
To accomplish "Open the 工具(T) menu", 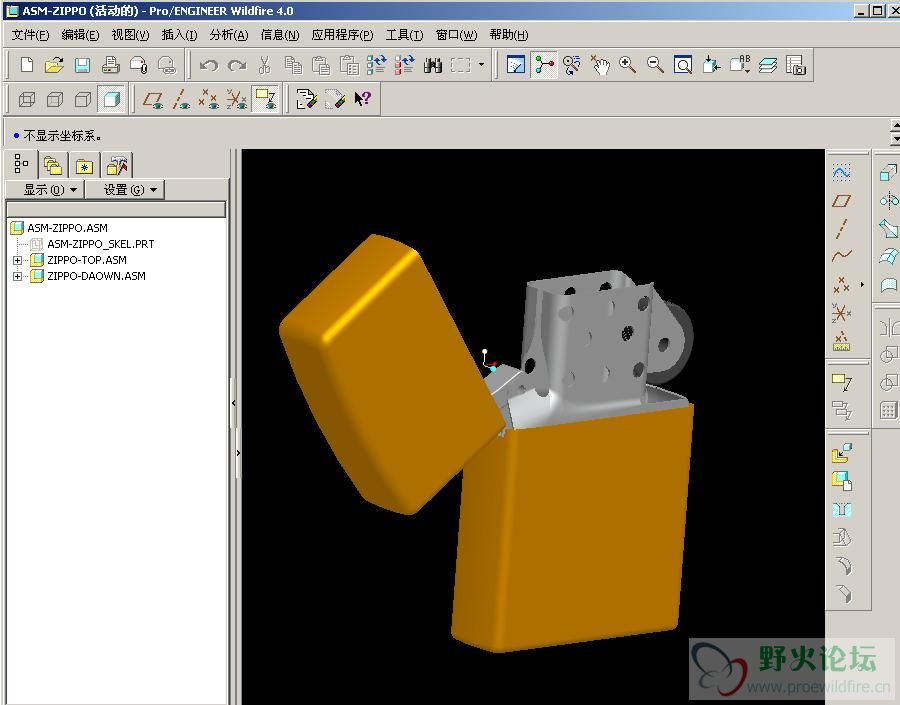I will (x=404, y=35).
